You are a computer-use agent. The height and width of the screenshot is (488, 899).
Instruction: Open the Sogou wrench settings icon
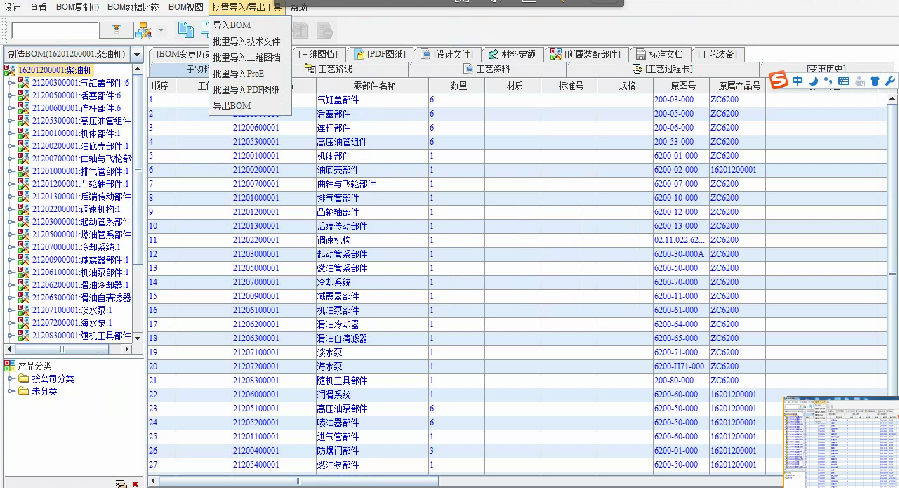890,81
